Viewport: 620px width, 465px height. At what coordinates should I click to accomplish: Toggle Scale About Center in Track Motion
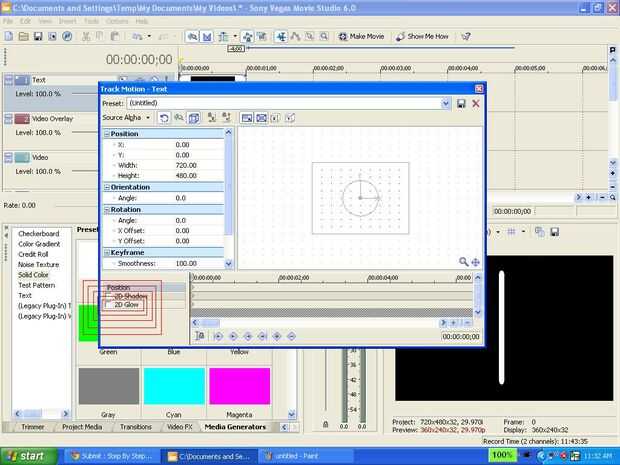tap(261, 118)
